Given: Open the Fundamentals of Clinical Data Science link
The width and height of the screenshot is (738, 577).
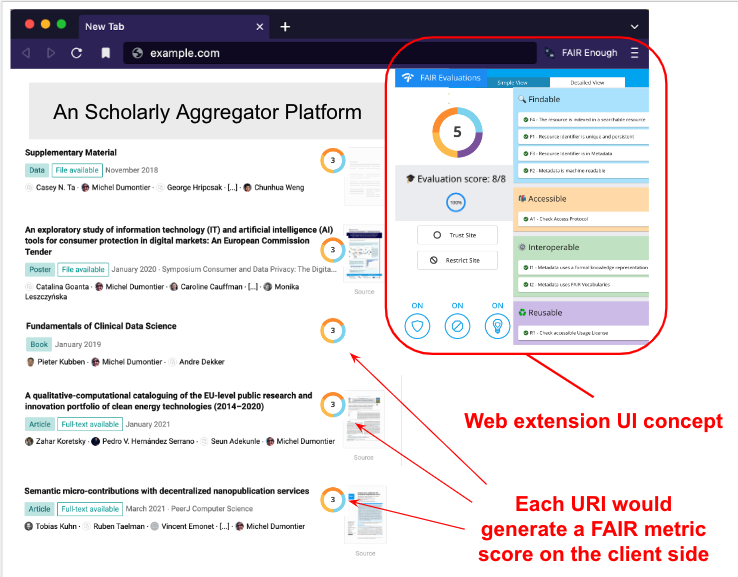Looking at the screenshot, I should [x=101, y=326].
